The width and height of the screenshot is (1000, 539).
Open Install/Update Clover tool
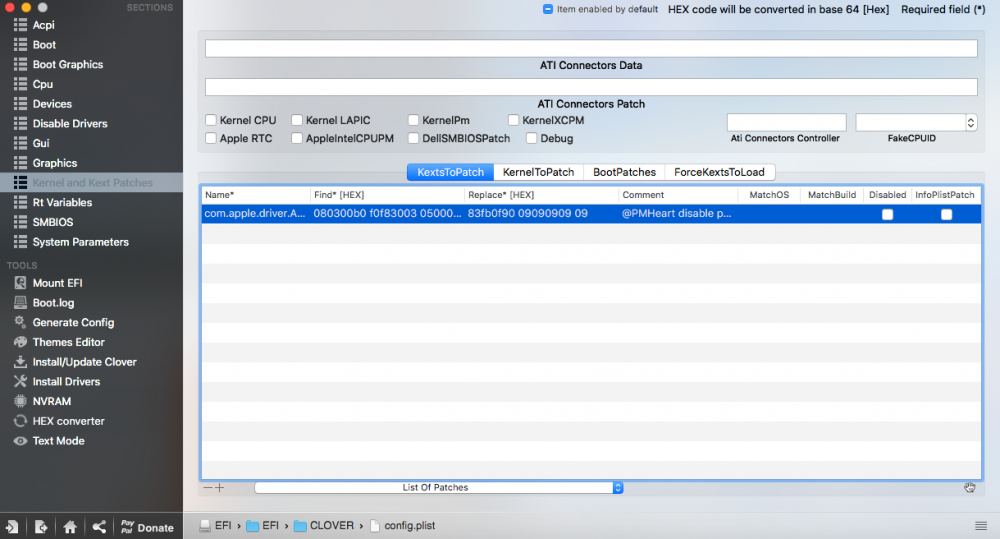[84, 362]
